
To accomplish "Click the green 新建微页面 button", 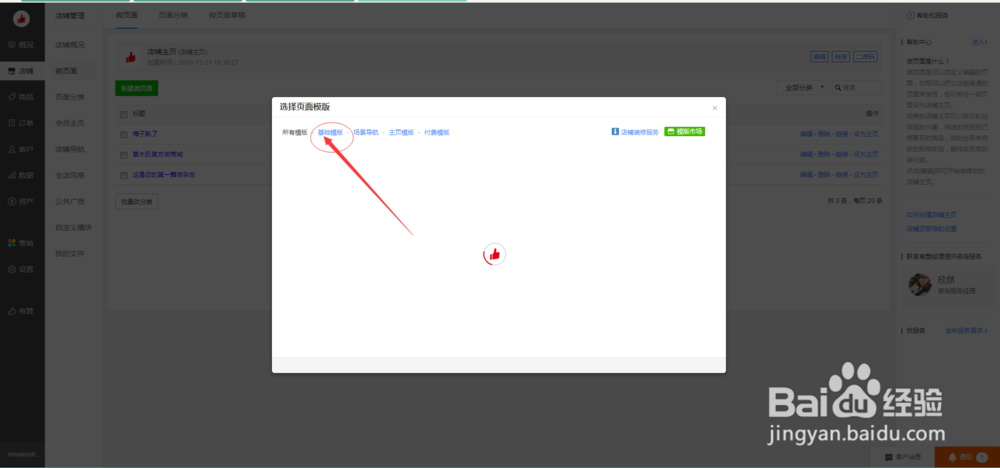I will click(x=136, y=89).
